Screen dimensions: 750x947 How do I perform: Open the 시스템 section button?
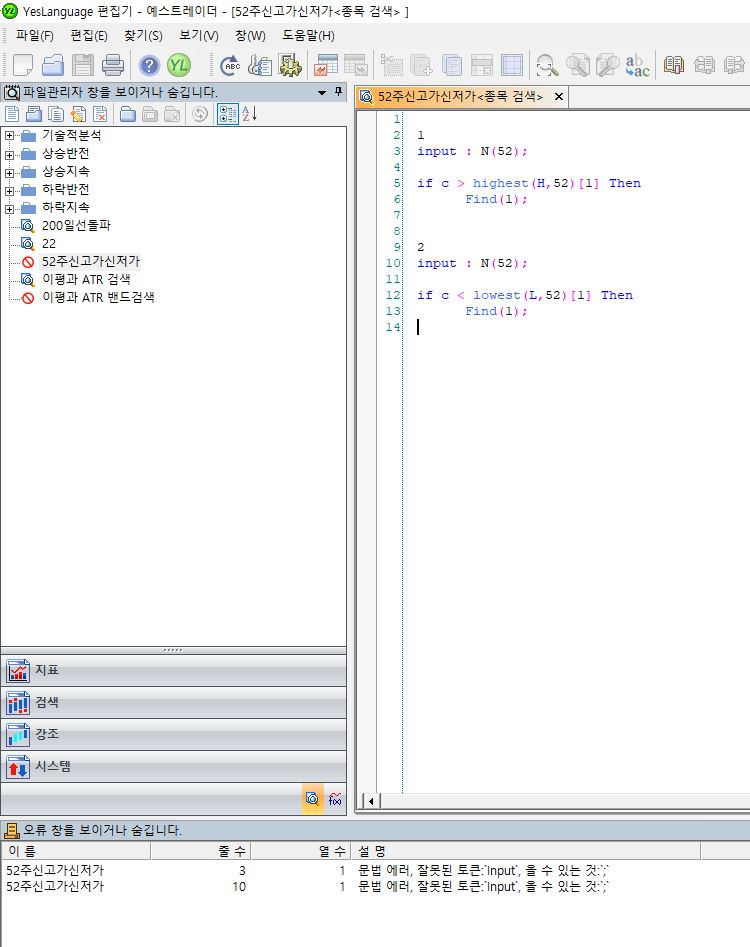(174, 767)
